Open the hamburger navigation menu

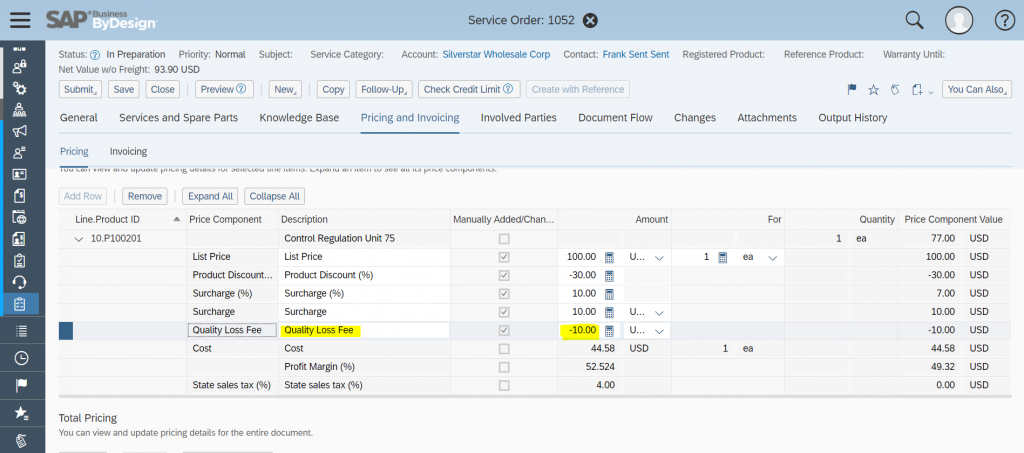(20, 20)
